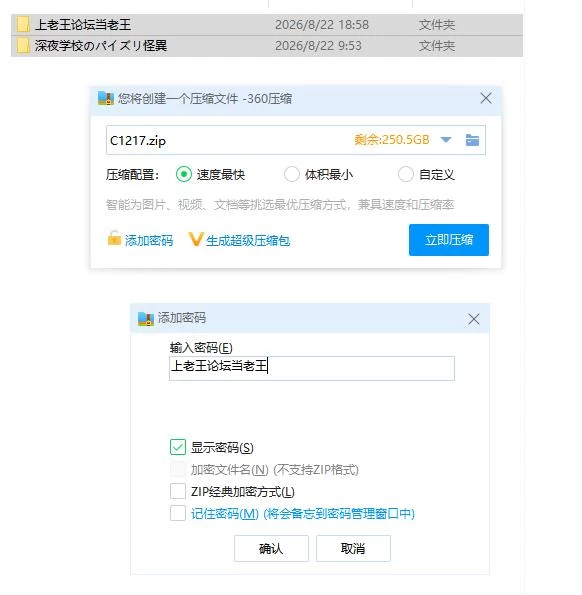The width and height of the screenshot is (582, 595).
Task: Click the 立即压缩 button
Action: coord(448,240)
